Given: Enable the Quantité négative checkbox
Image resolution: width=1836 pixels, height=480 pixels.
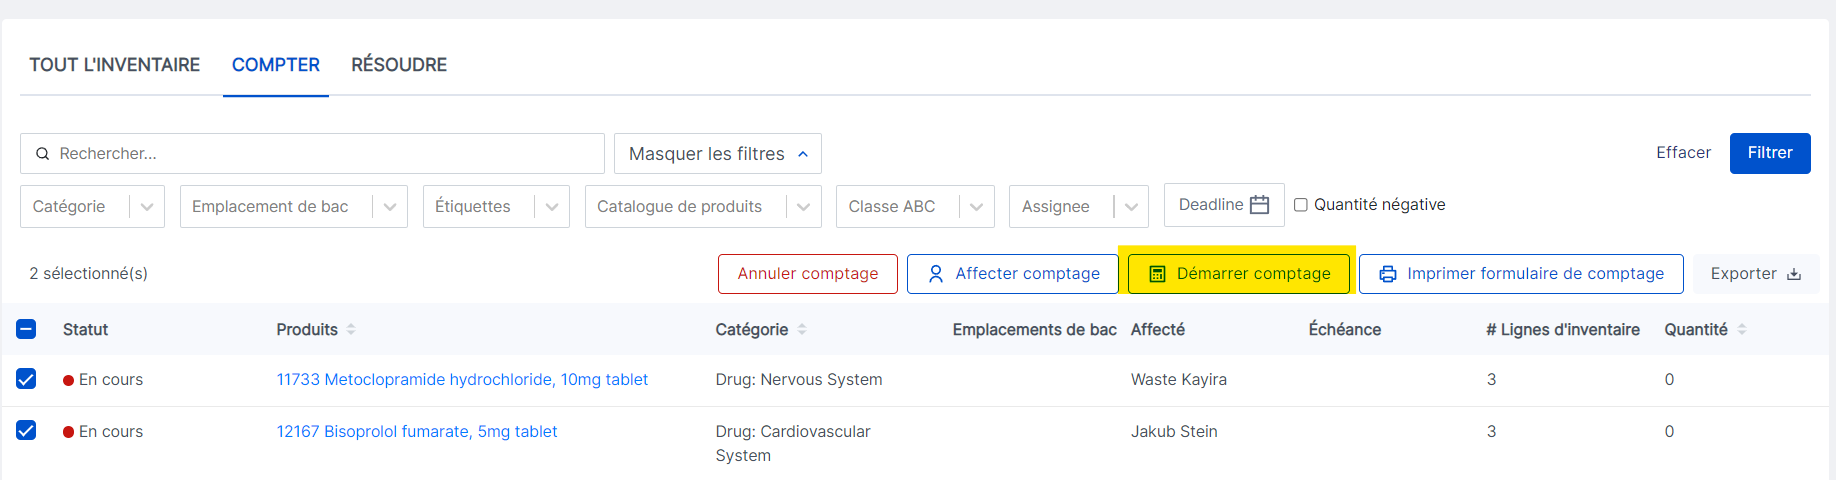Looking at the screenshot, I should coord(1301,205).
